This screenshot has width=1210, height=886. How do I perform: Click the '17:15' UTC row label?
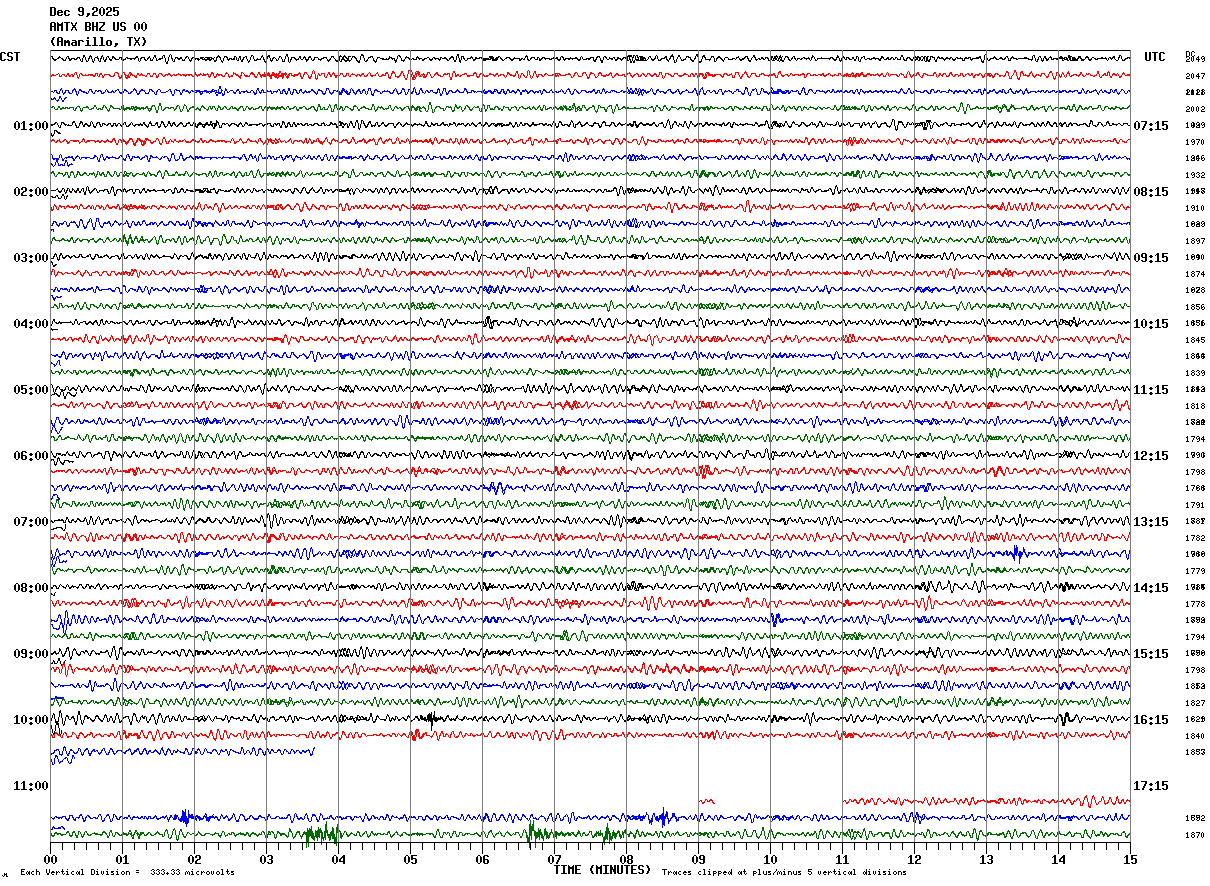1151,786
